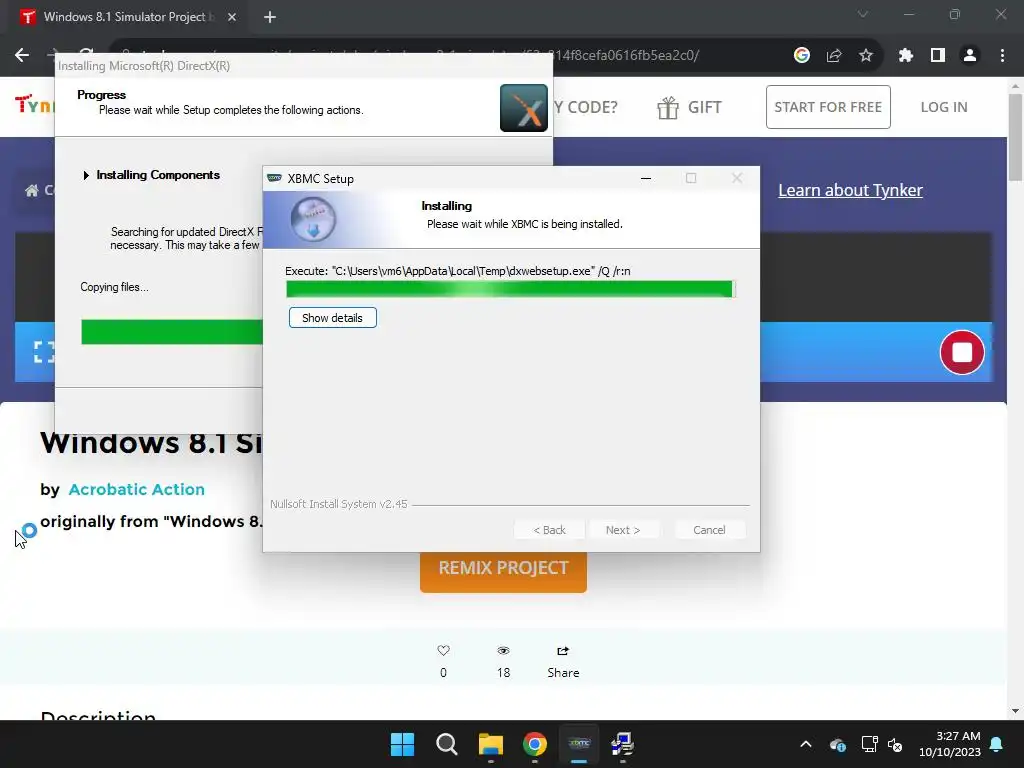Select the XBMC Setup taskbar icon
The height and width of the screenshot is (768, 1024).
click(x=579, y=744)
